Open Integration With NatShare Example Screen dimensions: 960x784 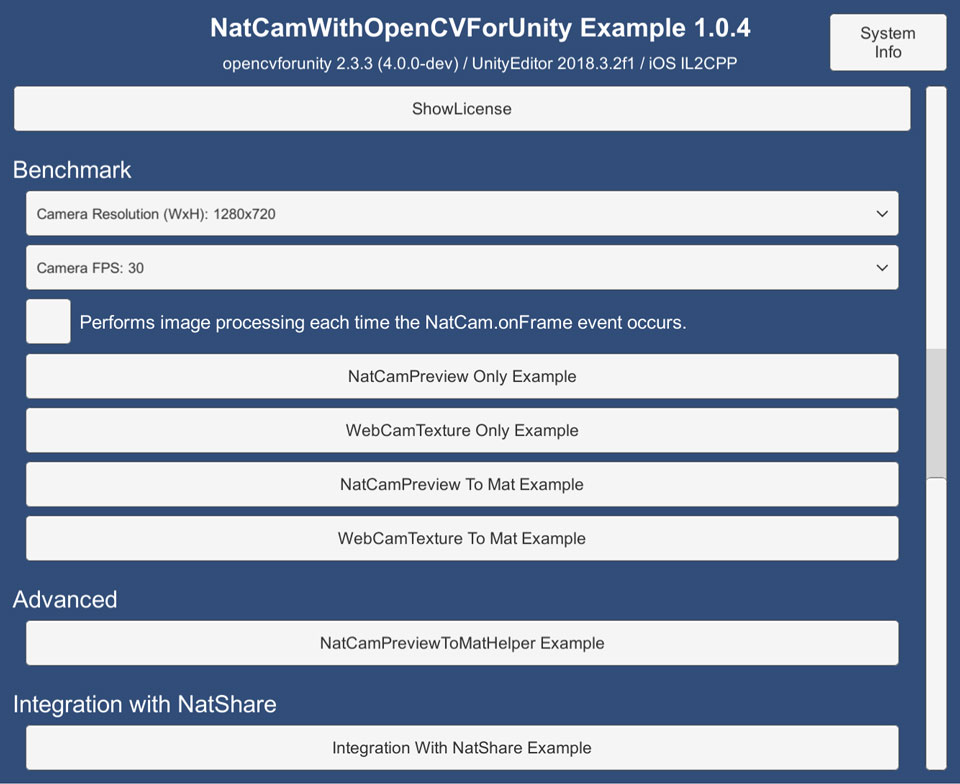462,747
